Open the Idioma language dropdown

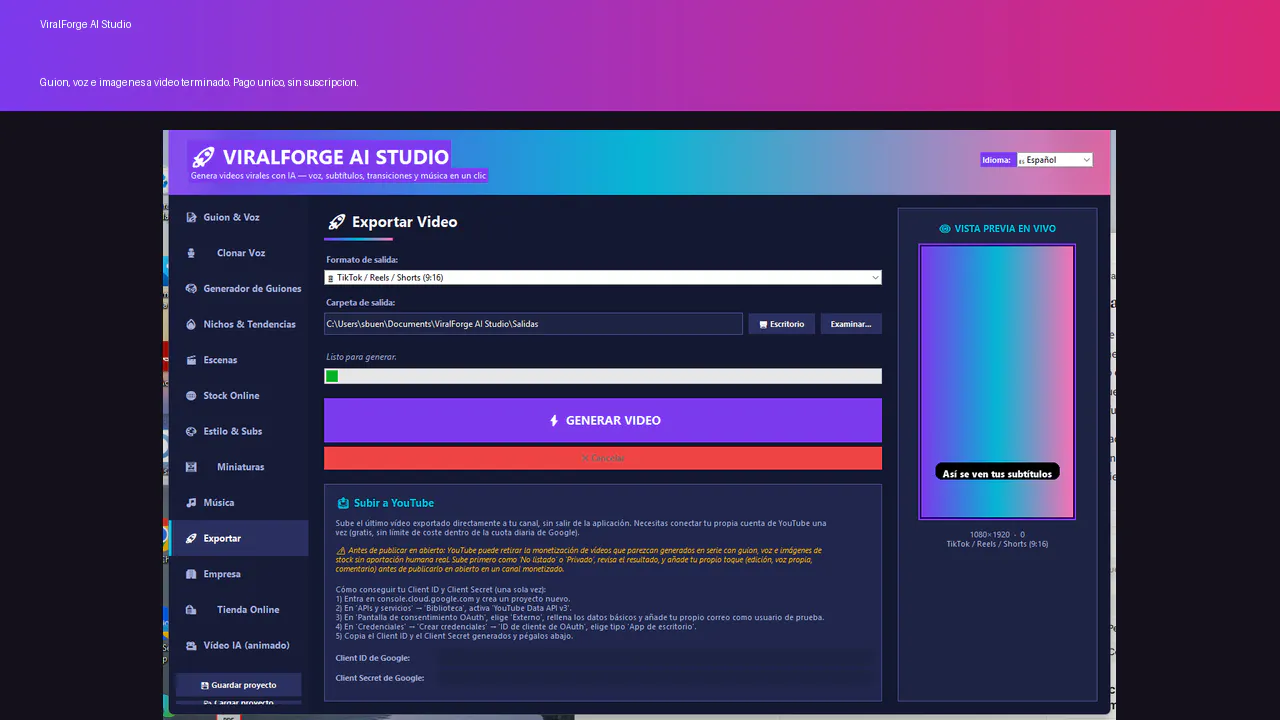point(1054,160)
